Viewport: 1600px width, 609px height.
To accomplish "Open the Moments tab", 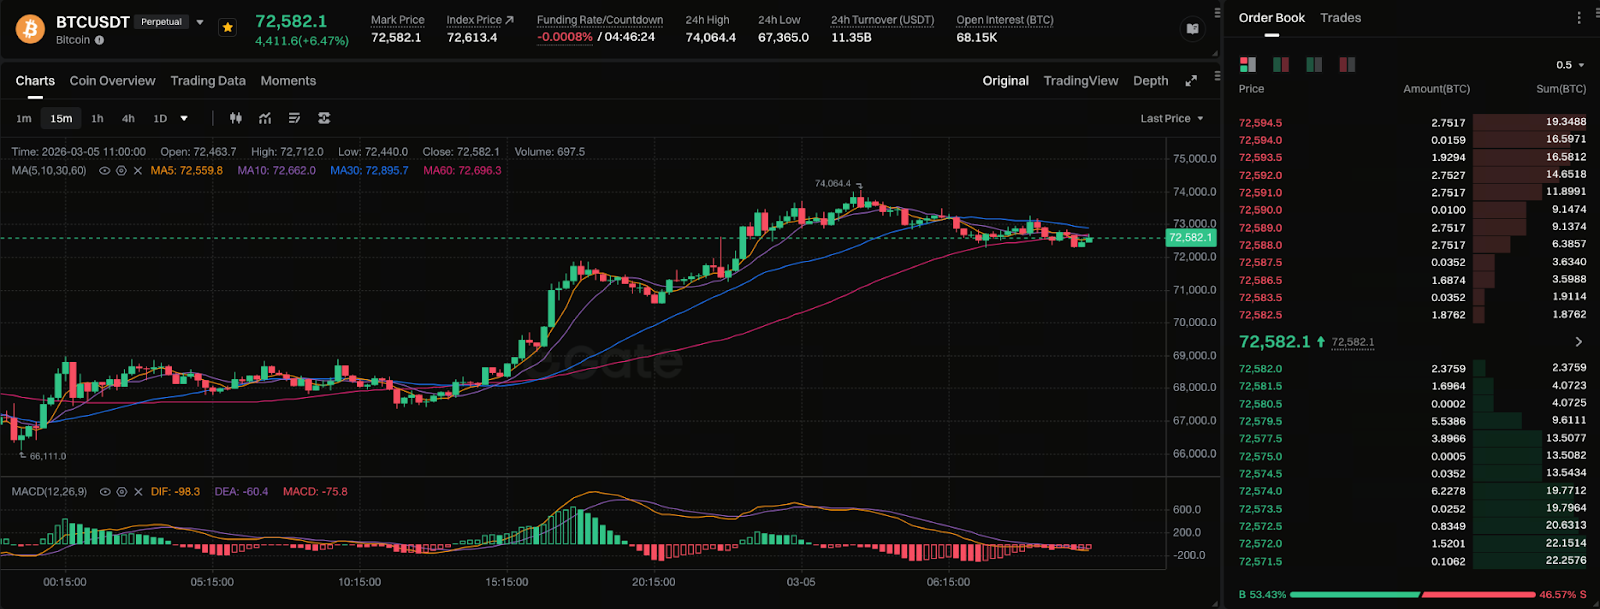I will (x=288, y=81).
